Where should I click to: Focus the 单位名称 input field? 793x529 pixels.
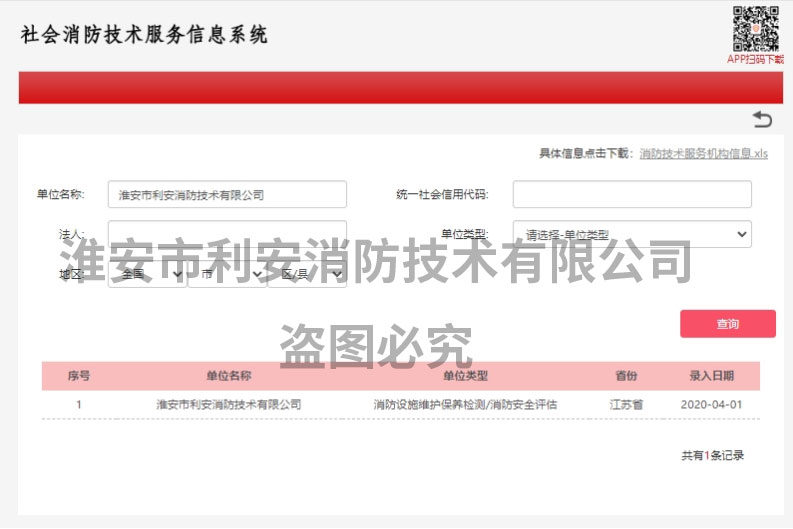227,194
